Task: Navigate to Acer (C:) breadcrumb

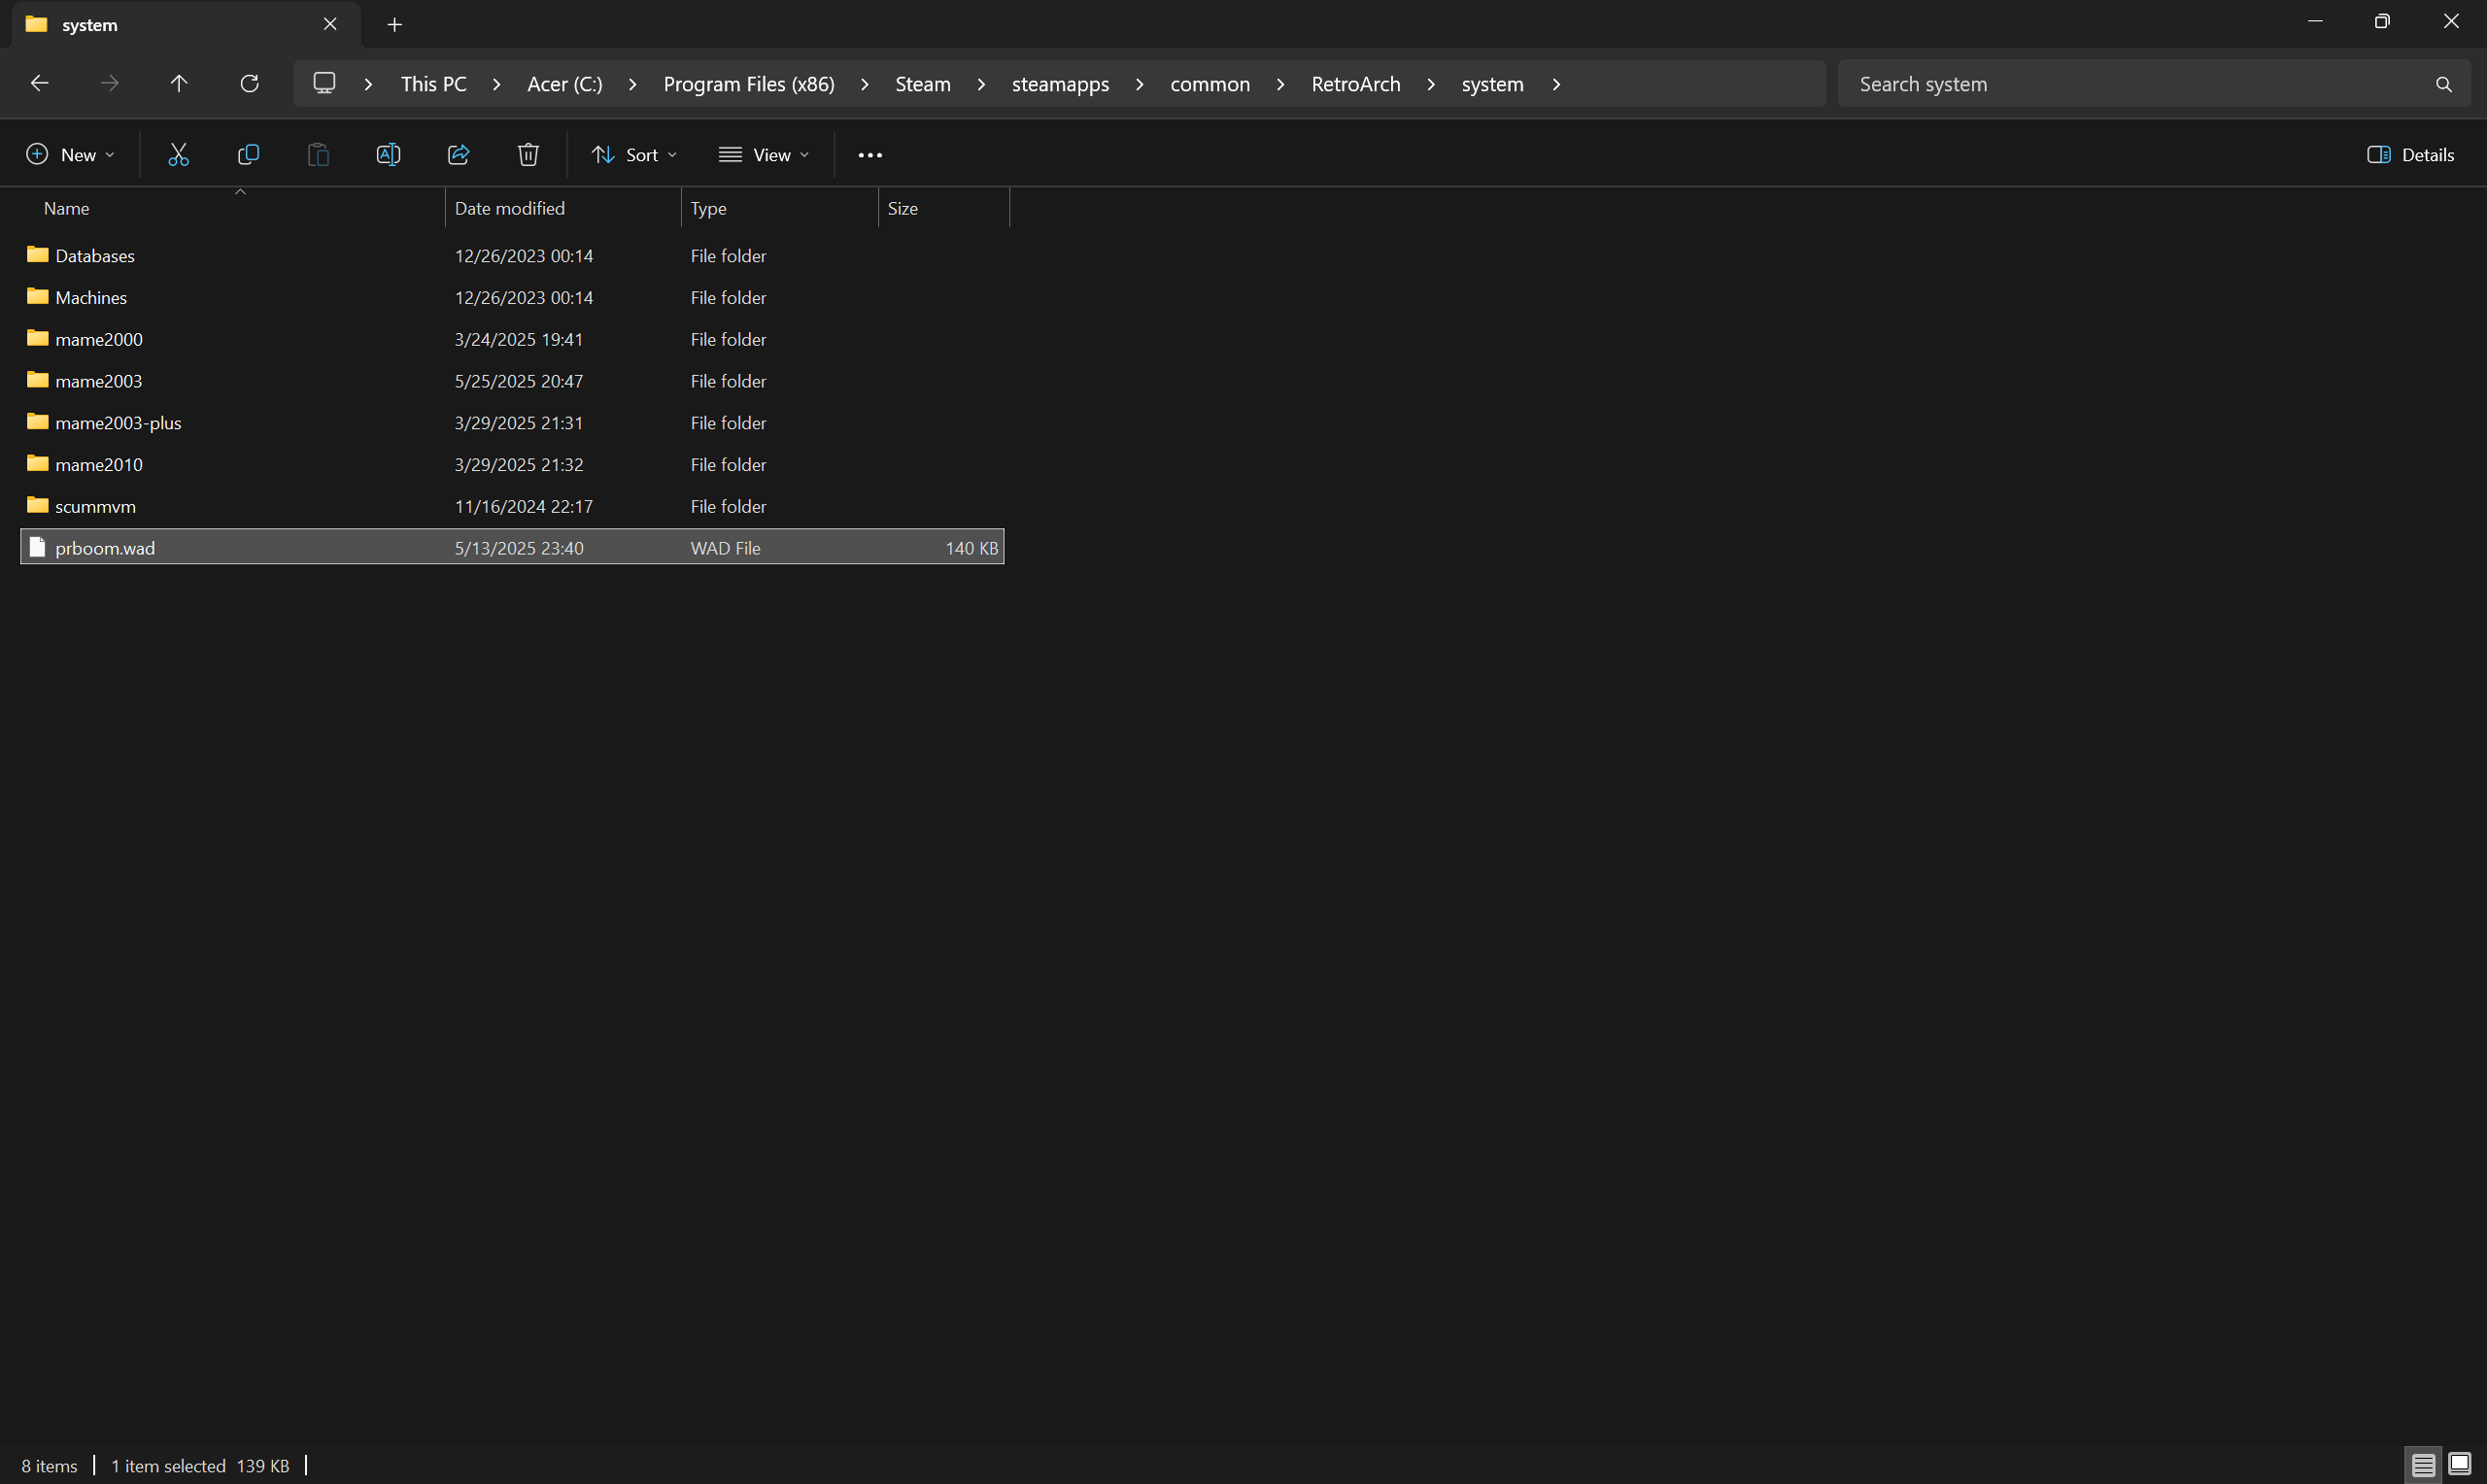Action: [565, 84]
